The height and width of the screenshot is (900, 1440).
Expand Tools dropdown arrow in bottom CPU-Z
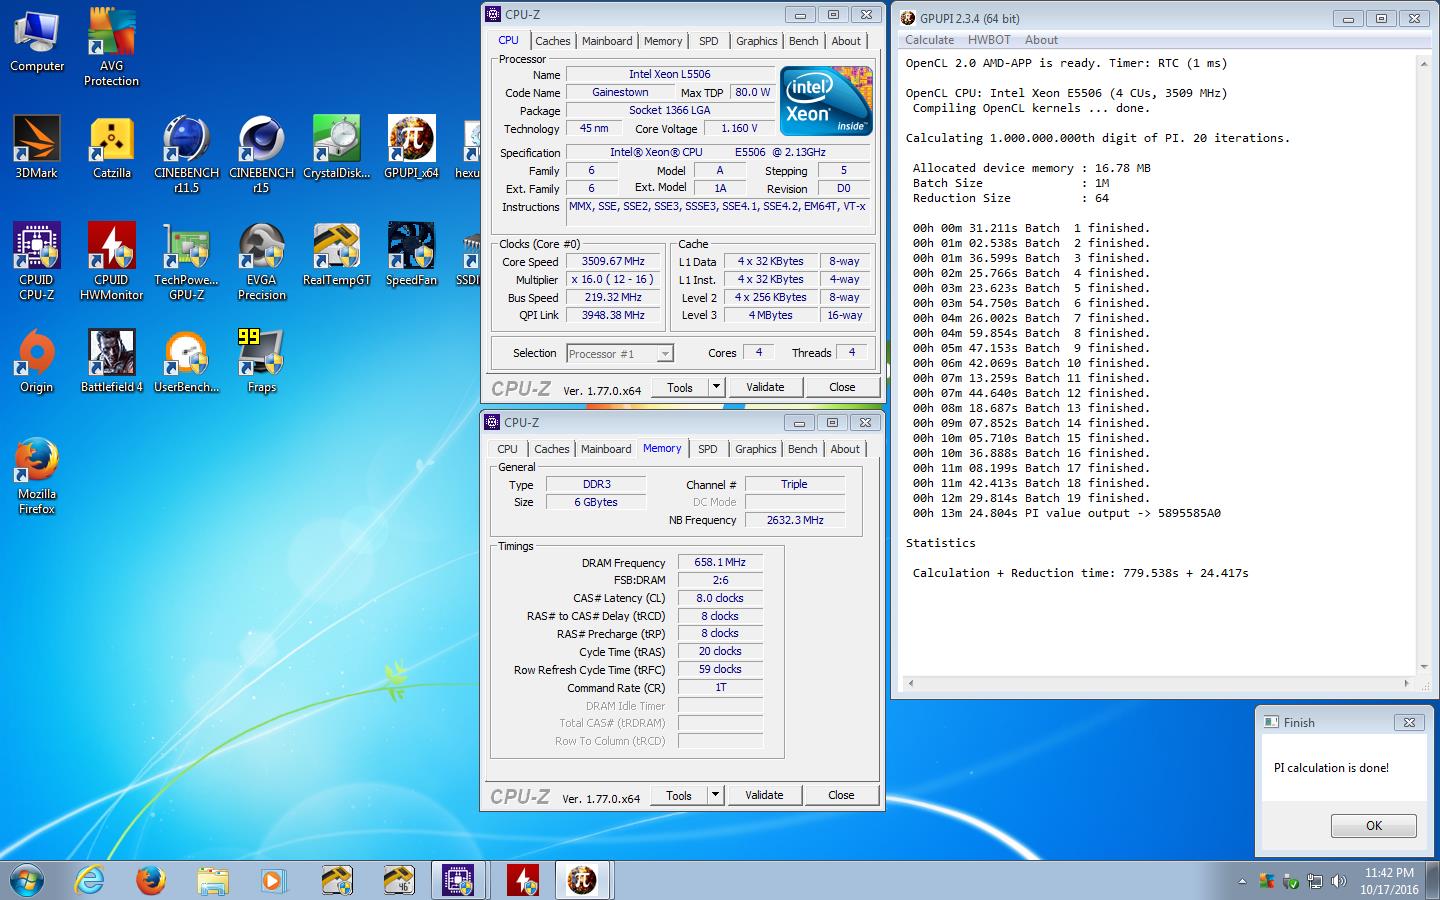pyautogui.click(x=715, y=795)
